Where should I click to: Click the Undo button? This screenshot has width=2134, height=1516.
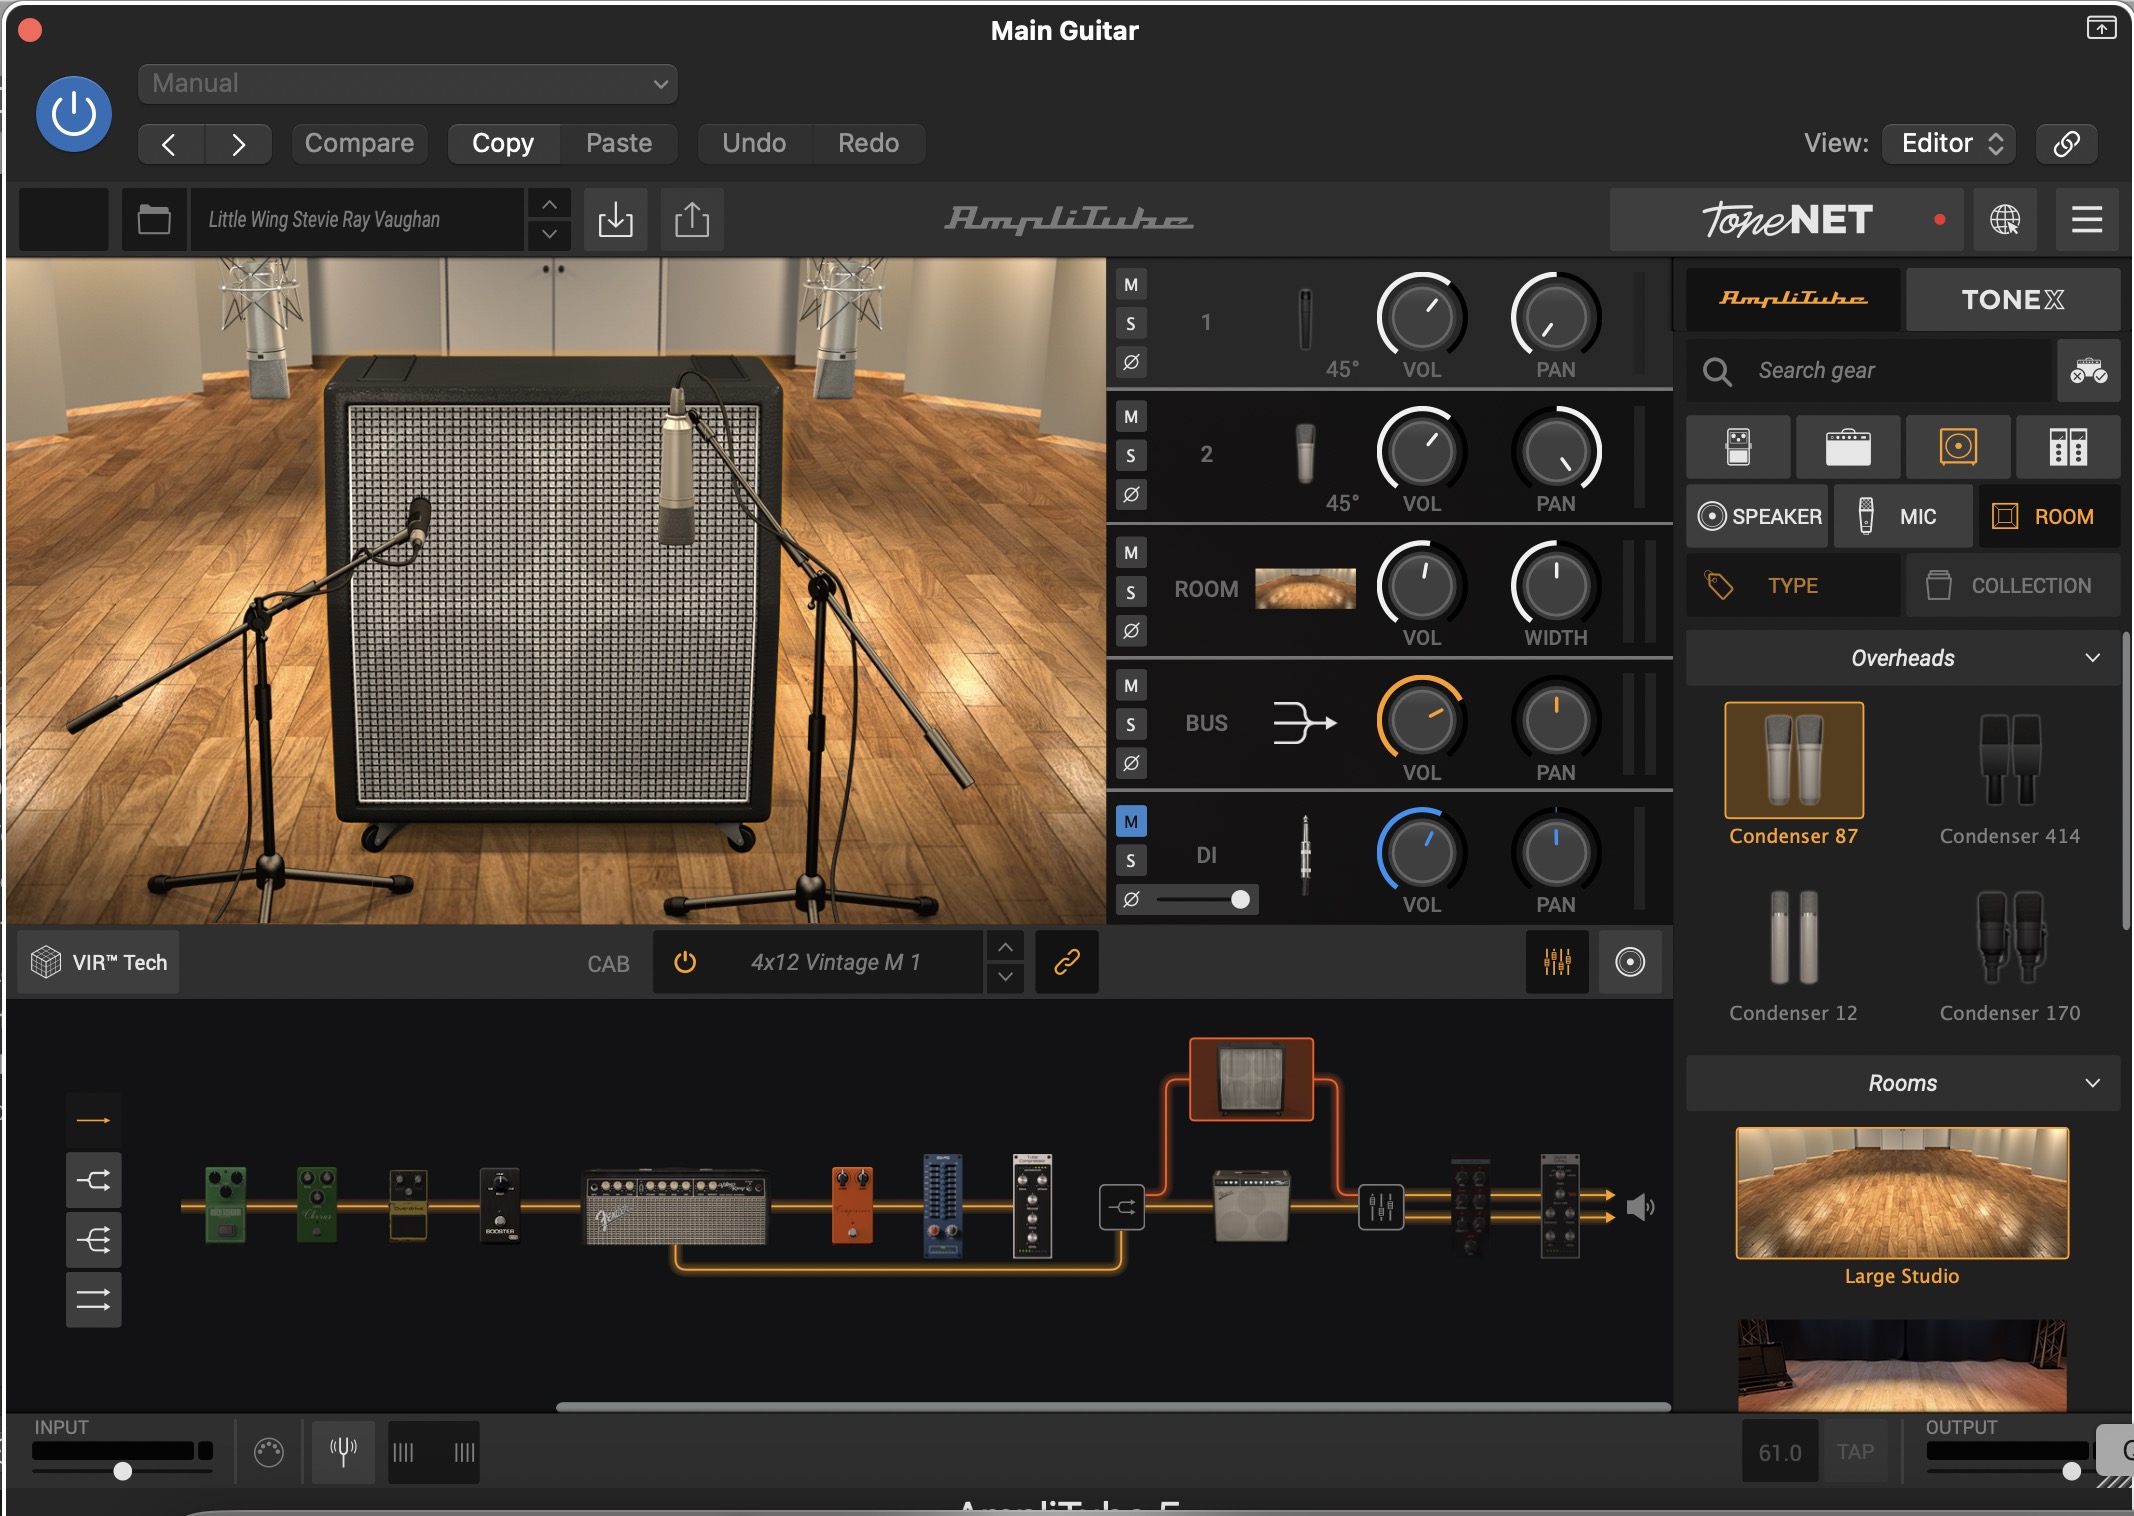click(x=754, y=143)
